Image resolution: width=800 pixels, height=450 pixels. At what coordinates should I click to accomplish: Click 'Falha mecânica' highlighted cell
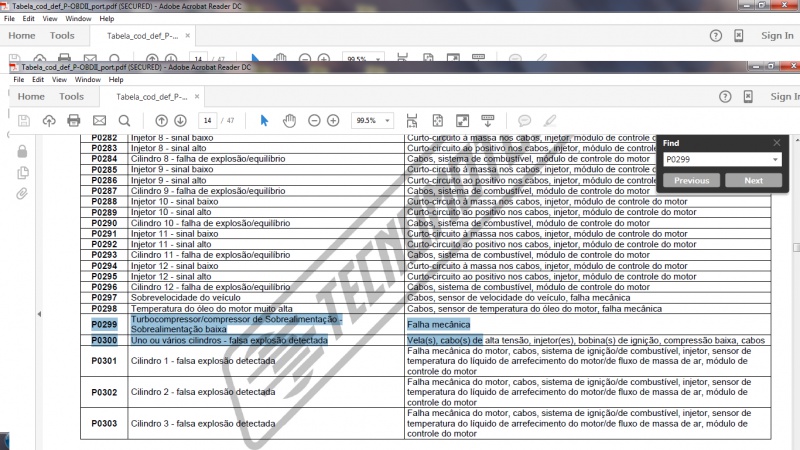438,324
